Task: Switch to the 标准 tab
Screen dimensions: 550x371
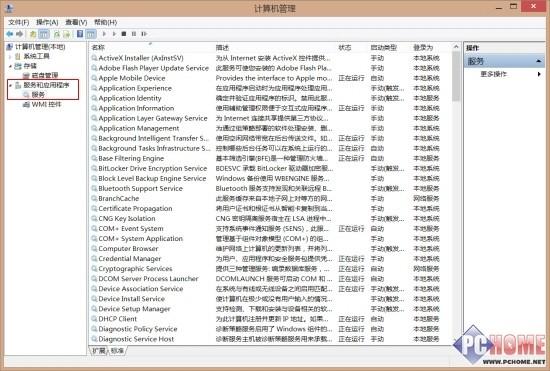Action: (117, 350)
